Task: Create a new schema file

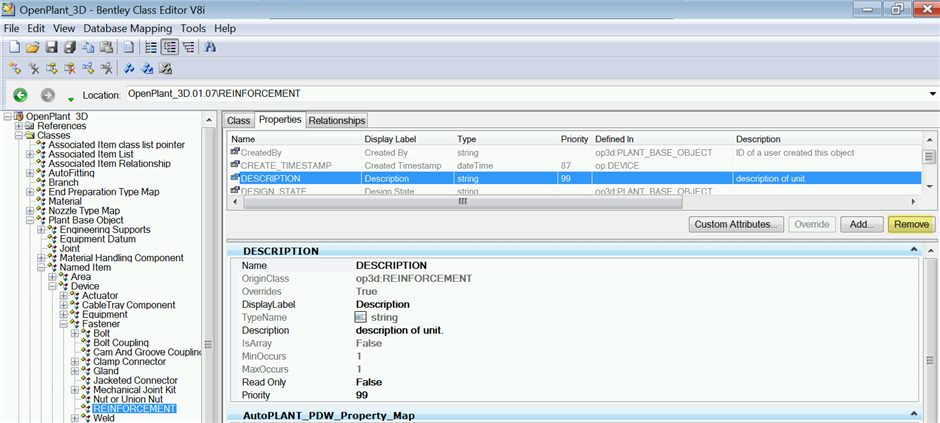Action: (14, 47)
